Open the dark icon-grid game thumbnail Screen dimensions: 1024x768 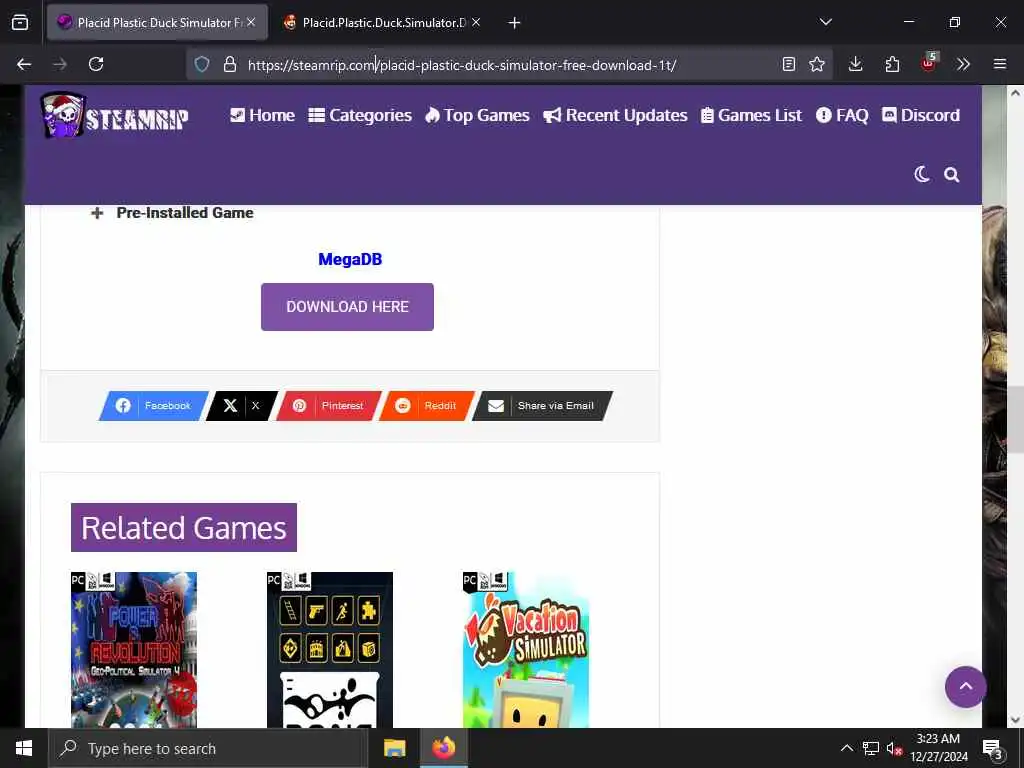(x=330, y=650)
